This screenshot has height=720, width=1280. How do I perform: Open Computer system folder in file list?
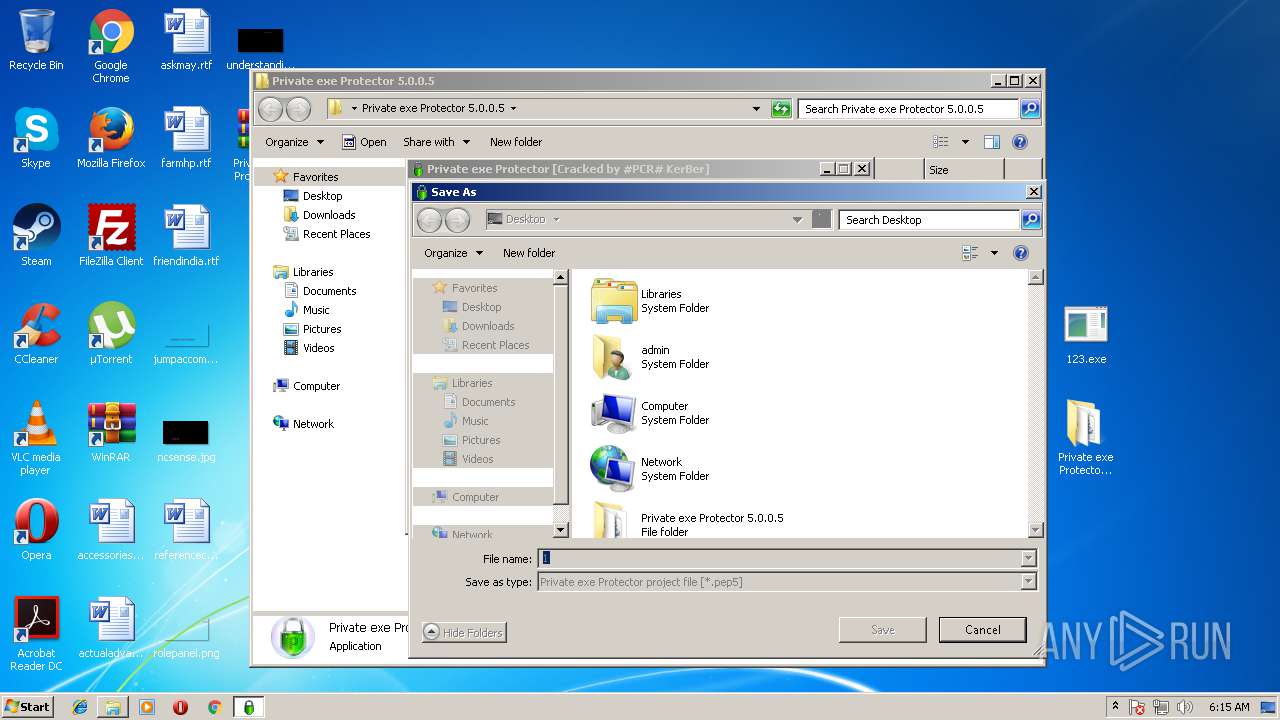tap(650, 413)
